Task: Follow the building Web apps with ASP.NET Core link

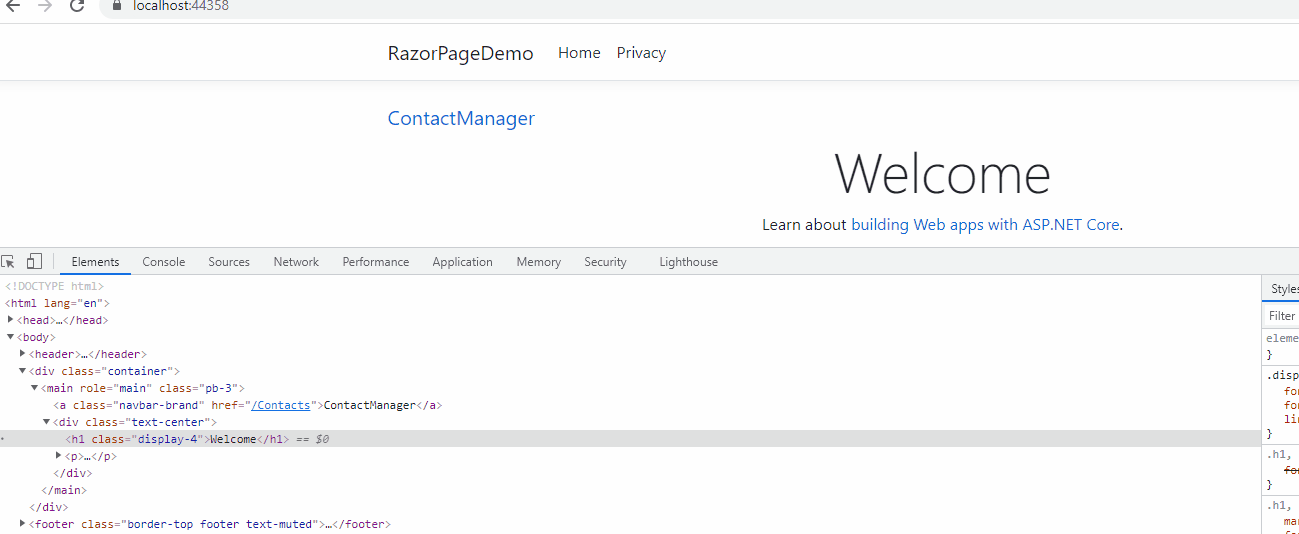Action: pos(985,225)
